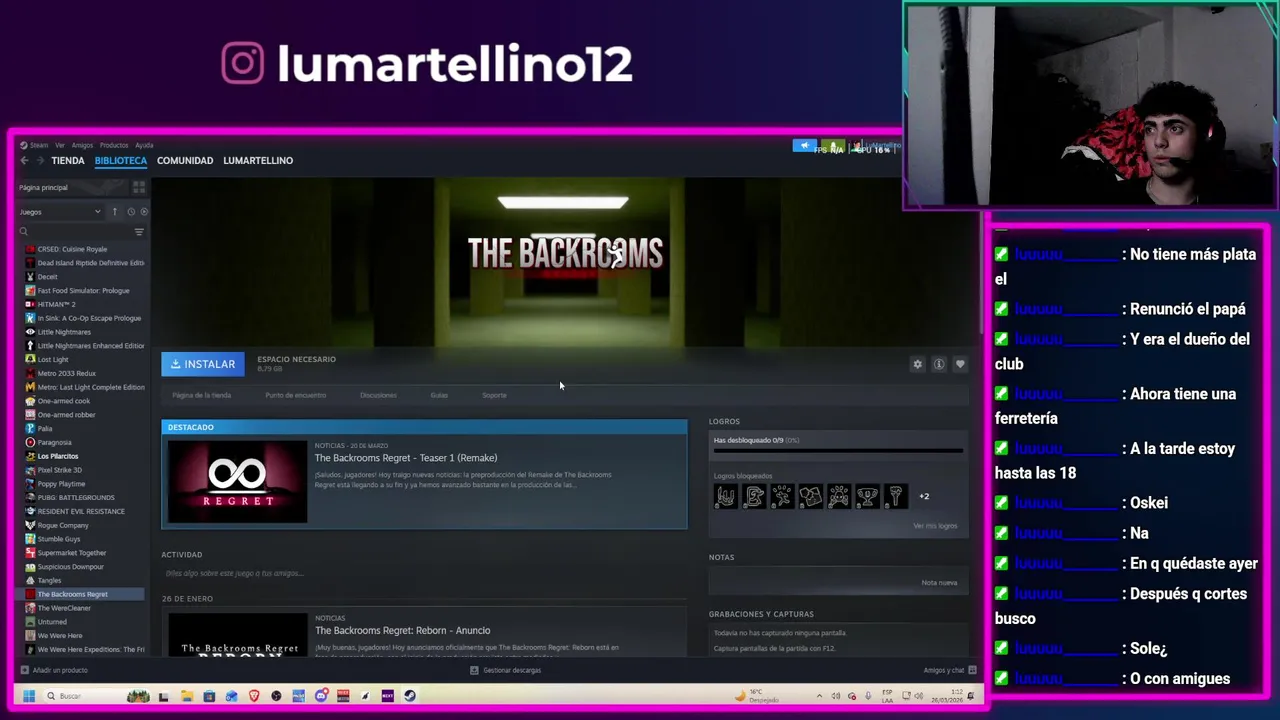
Task: Sort library with the up-arrow icon
Action: click(x=114, y=212)
